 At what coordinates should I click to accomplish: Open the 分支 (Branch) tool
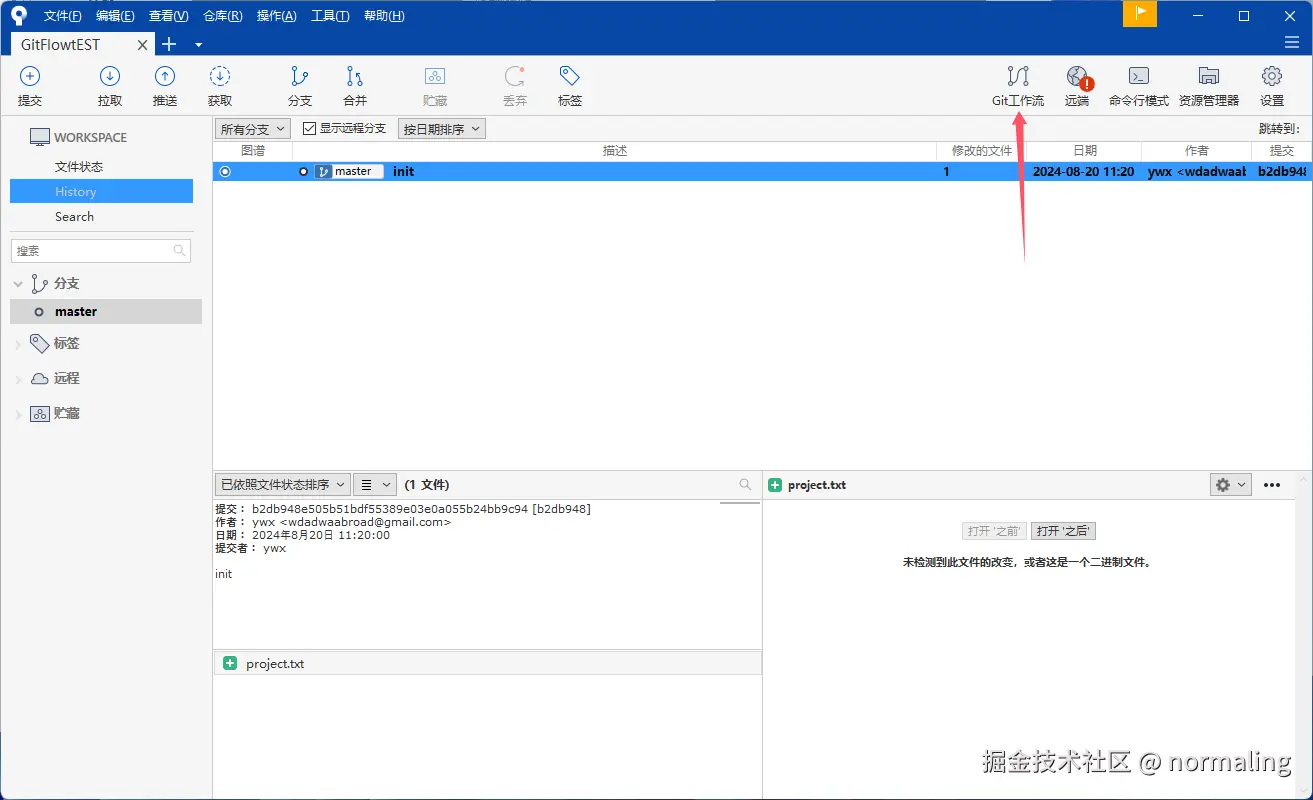click(300, 86)
